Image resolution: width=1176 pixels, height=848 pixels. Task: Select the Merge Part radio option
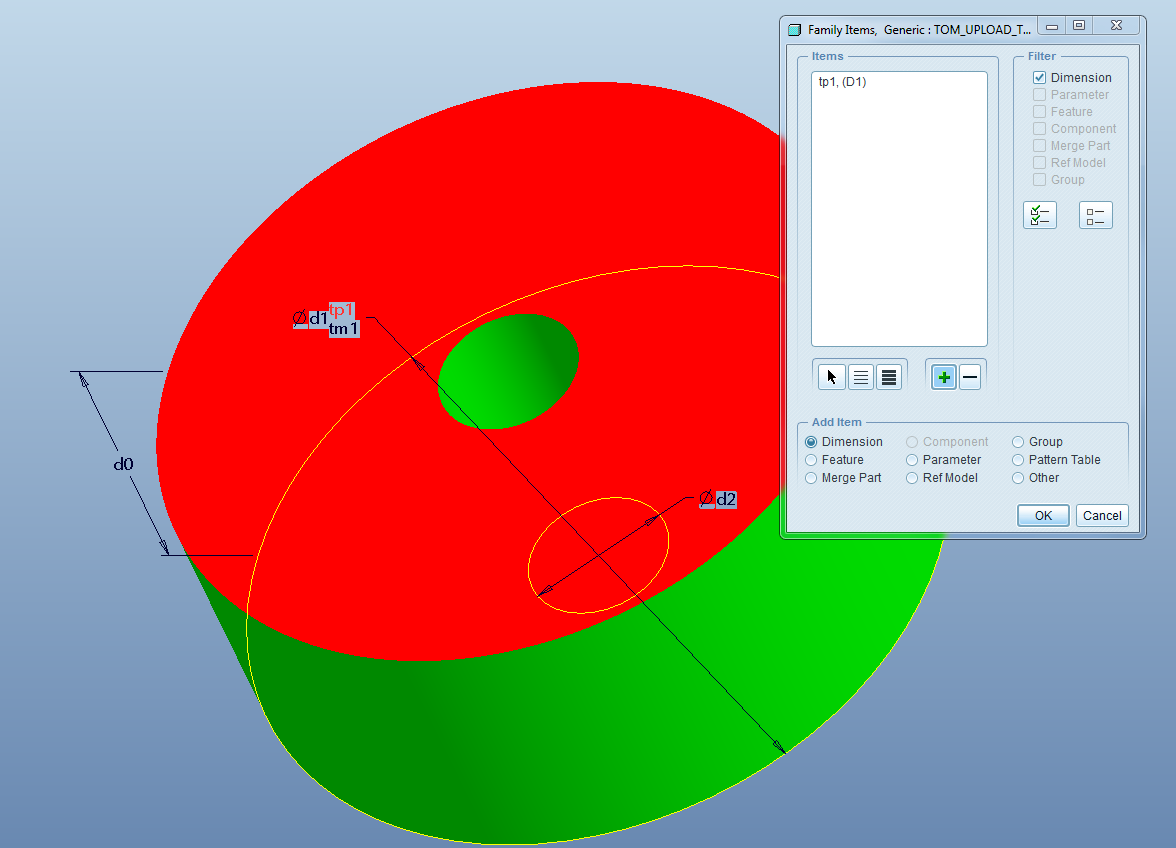click(811, 478)
